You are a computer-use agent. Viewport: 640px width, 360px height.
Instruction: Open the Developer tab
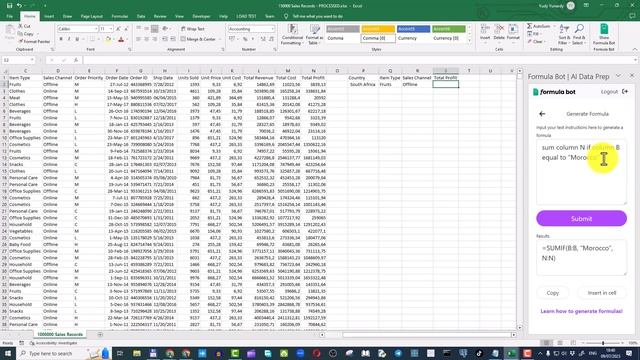tap(201, 16)
